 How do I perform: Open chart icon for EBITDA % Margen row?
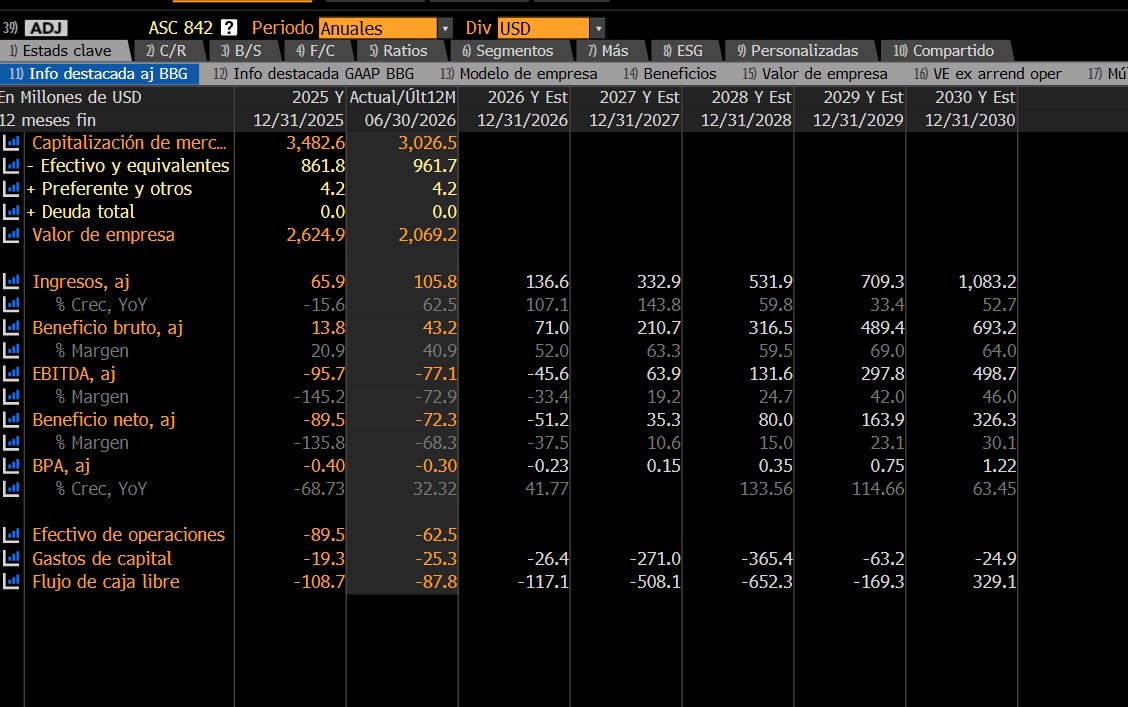[x=12, y=396]
